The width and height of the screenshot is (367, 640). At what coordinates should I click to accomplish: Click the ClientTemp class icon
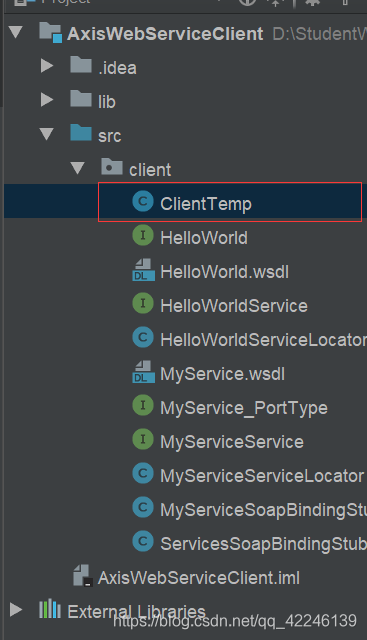tap(143, 202)
